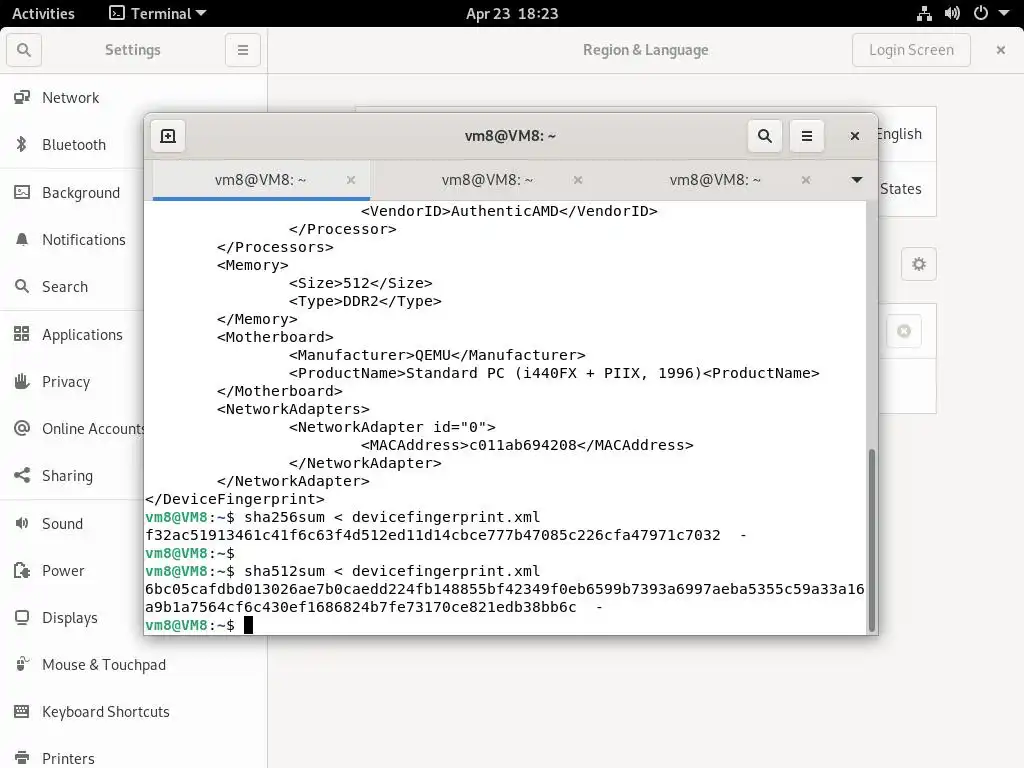Click the VendorID AuthenticAMD line

509,211
